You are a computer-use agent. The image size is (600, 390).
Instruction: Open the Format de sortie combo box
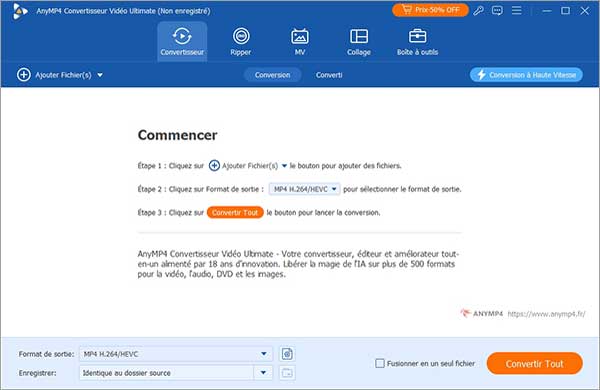176,354
